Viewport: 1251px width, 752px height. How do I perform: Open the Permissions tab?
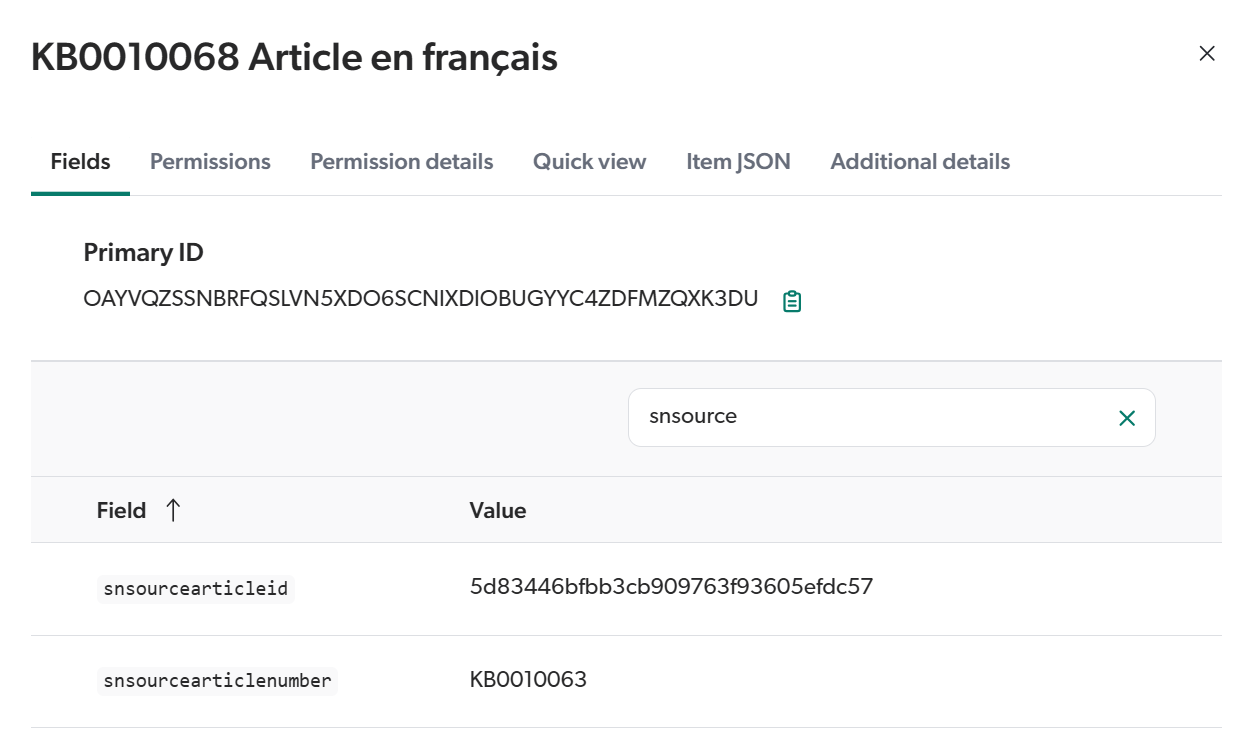[210, 162]
